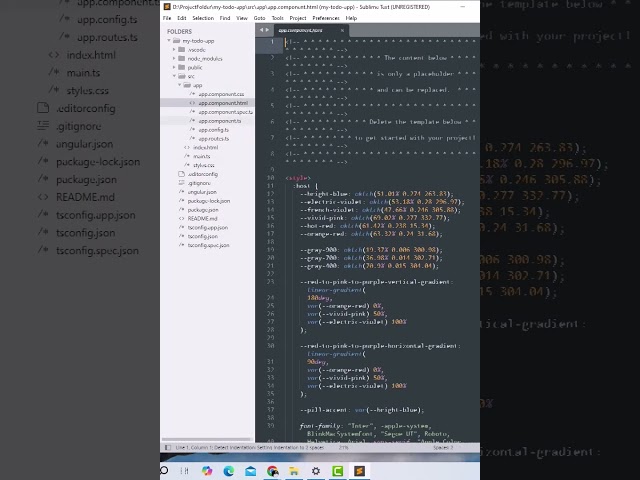Screen dimensions: 640x480
Task: Open app.config.ts in the sidebar
Action: (213, 130)
